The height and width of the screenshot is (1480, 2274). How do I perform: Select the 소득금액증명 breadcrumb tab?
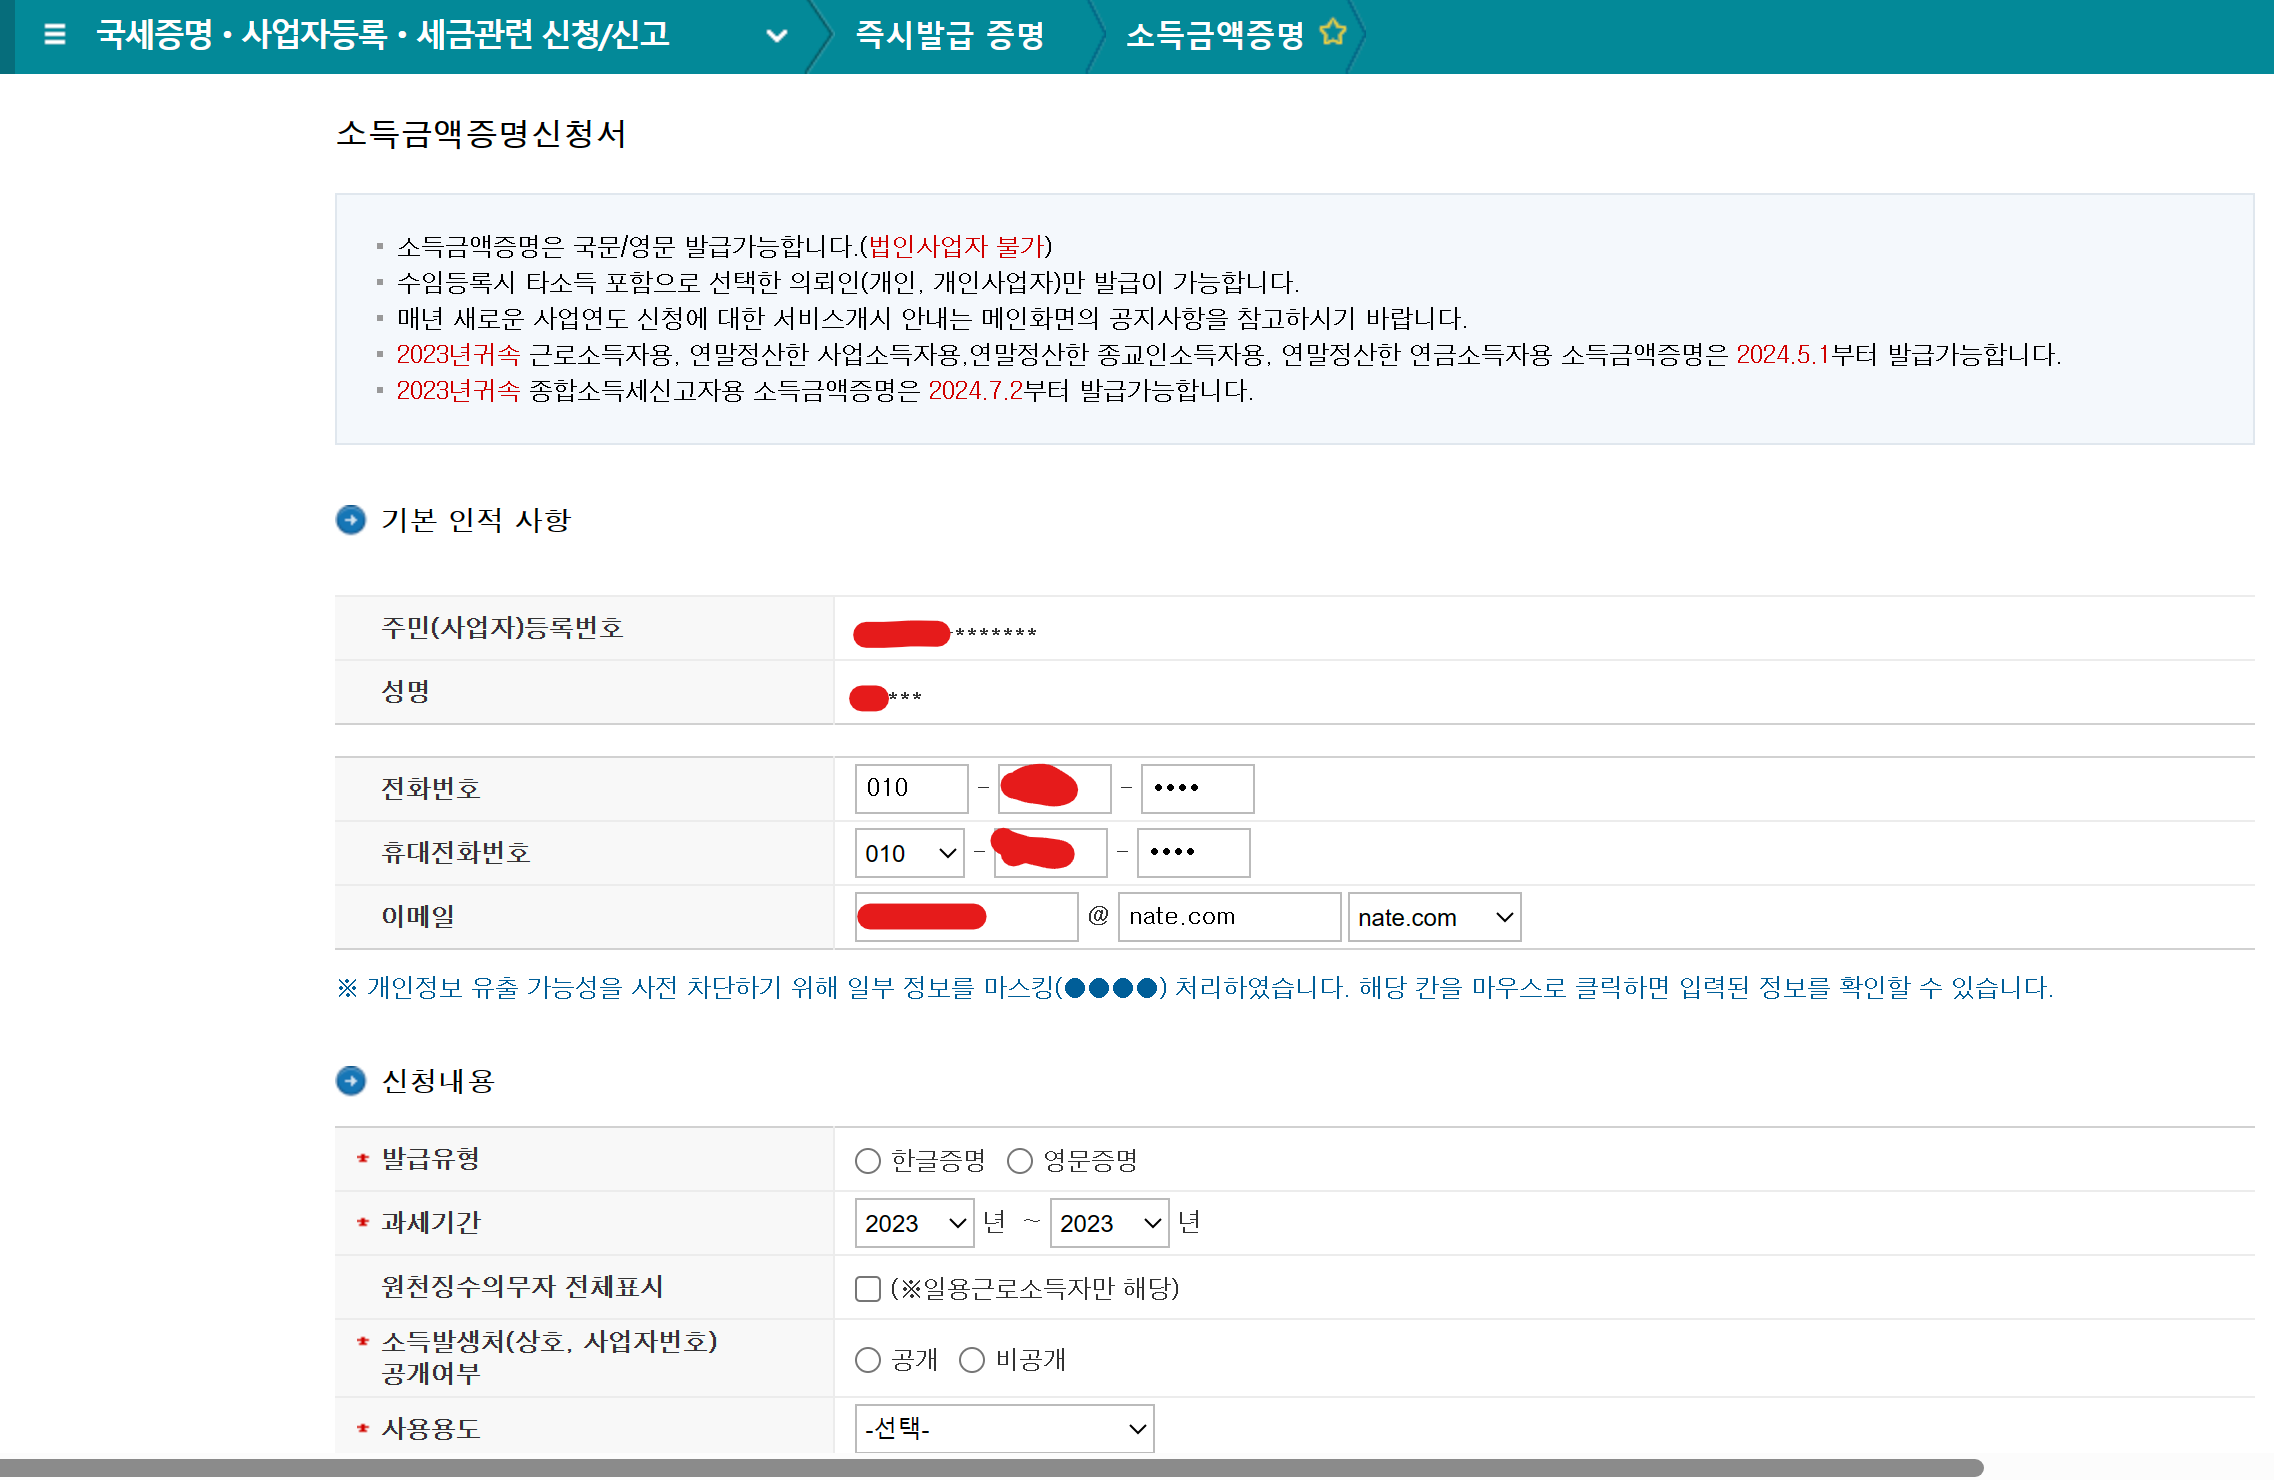(x=1214, y=36)
